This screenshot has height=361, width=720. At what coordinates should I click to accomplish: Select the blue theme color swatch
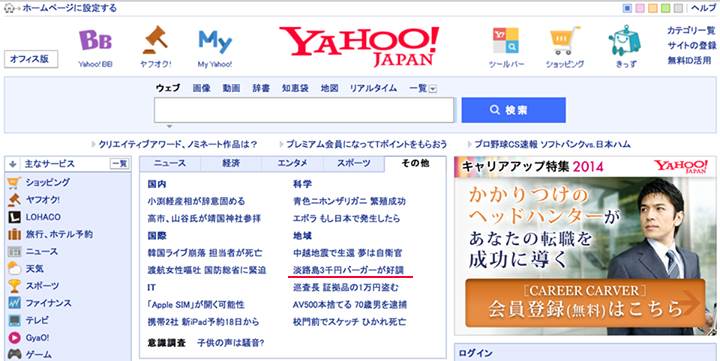627,8
